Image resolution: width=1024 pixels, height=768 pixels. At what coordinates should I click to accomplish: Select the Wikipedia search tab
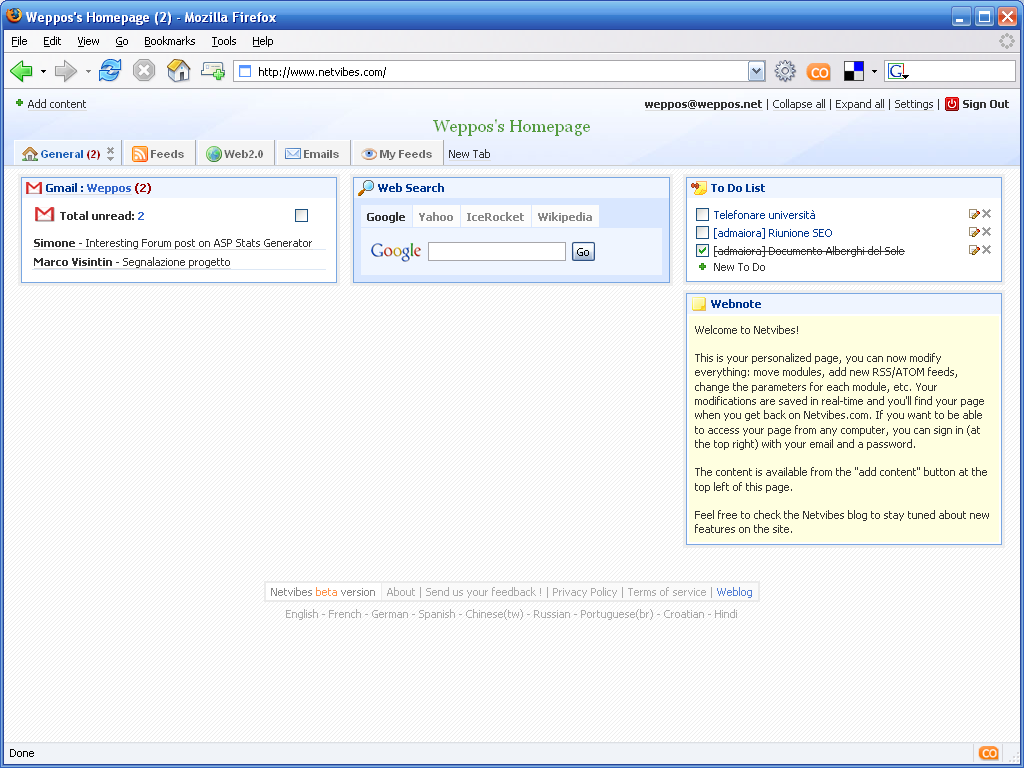coord(565,217)
